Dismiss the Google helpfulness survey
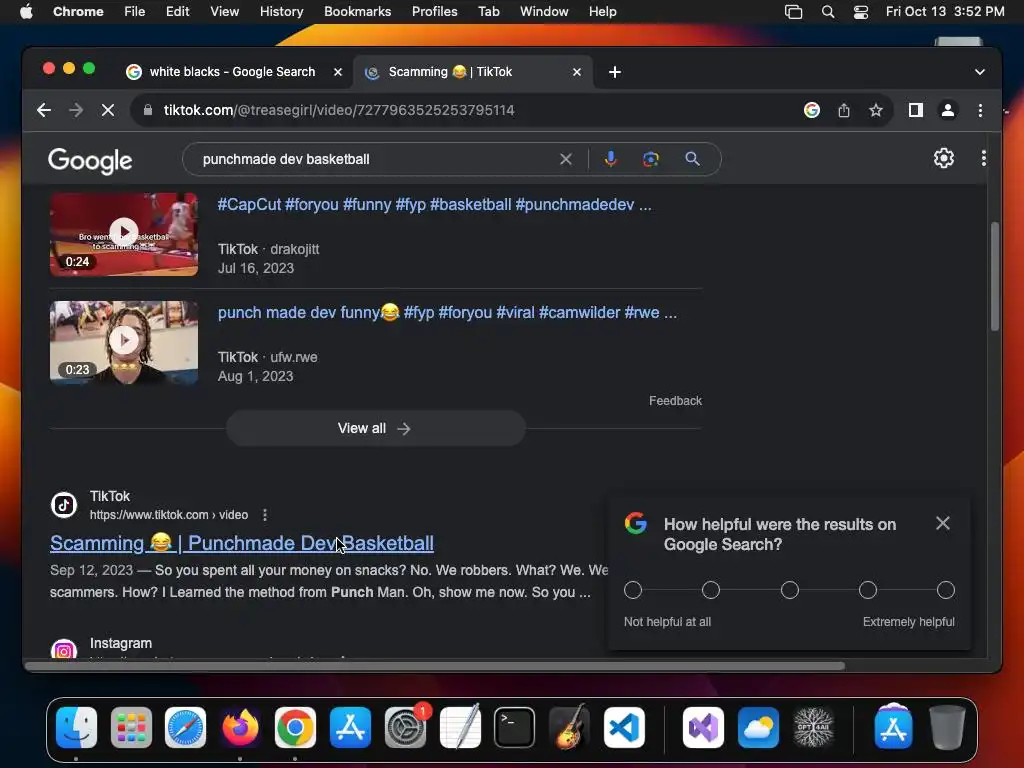The image size is (1024, 768). pyautogui.click(x=942, y=523)
